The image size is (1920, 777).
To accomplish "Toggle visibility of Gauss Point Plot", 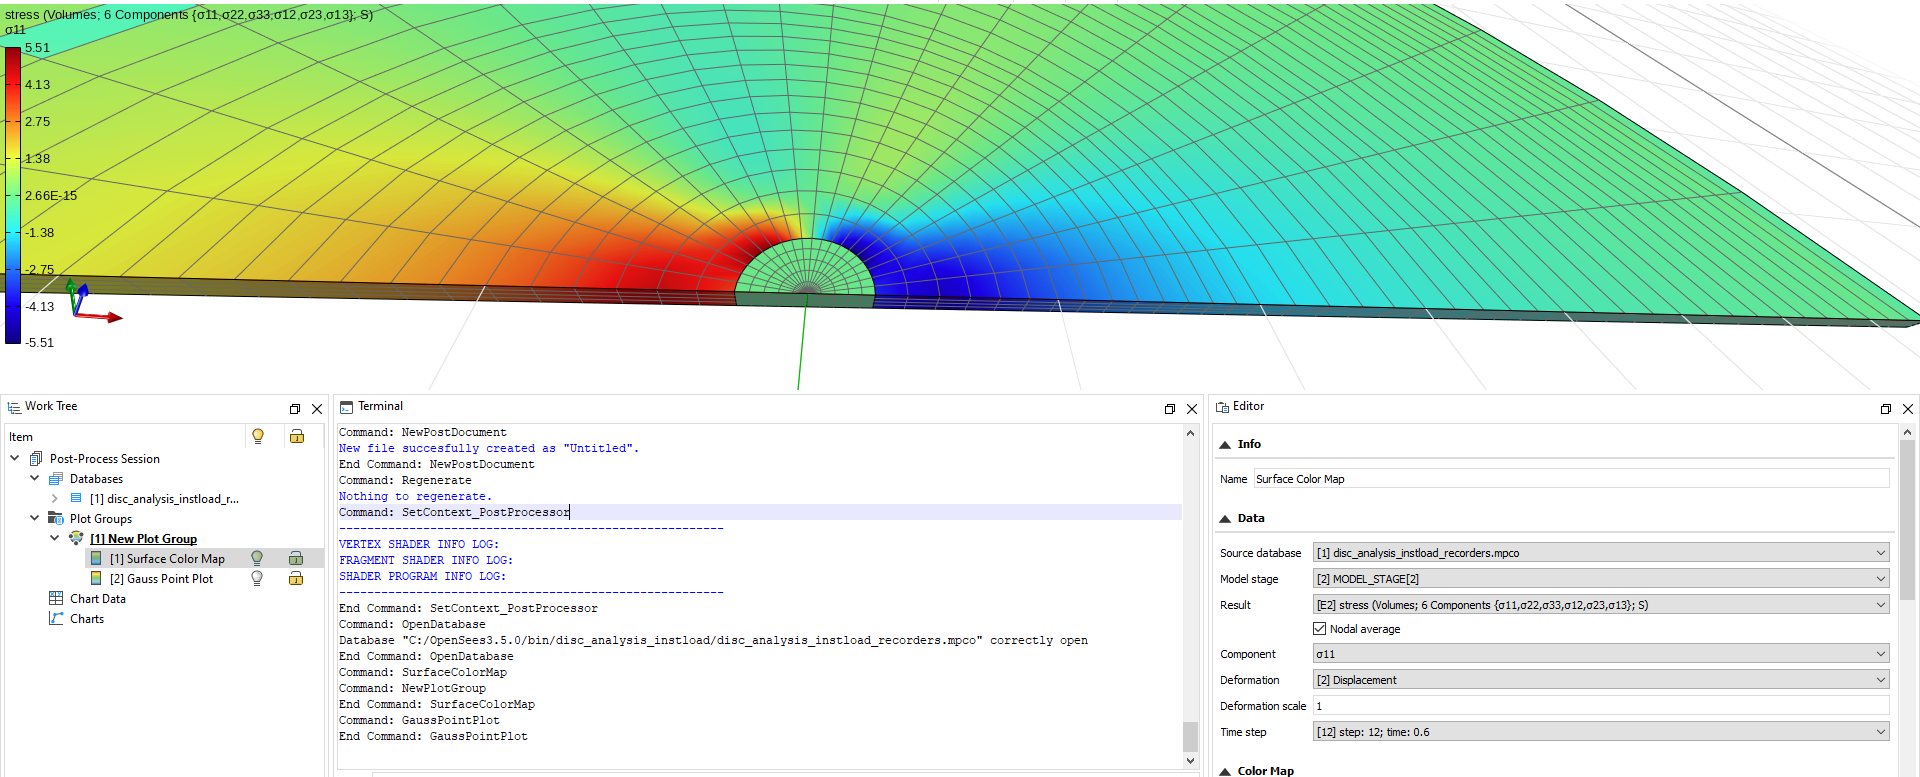I will click(257, 578).
